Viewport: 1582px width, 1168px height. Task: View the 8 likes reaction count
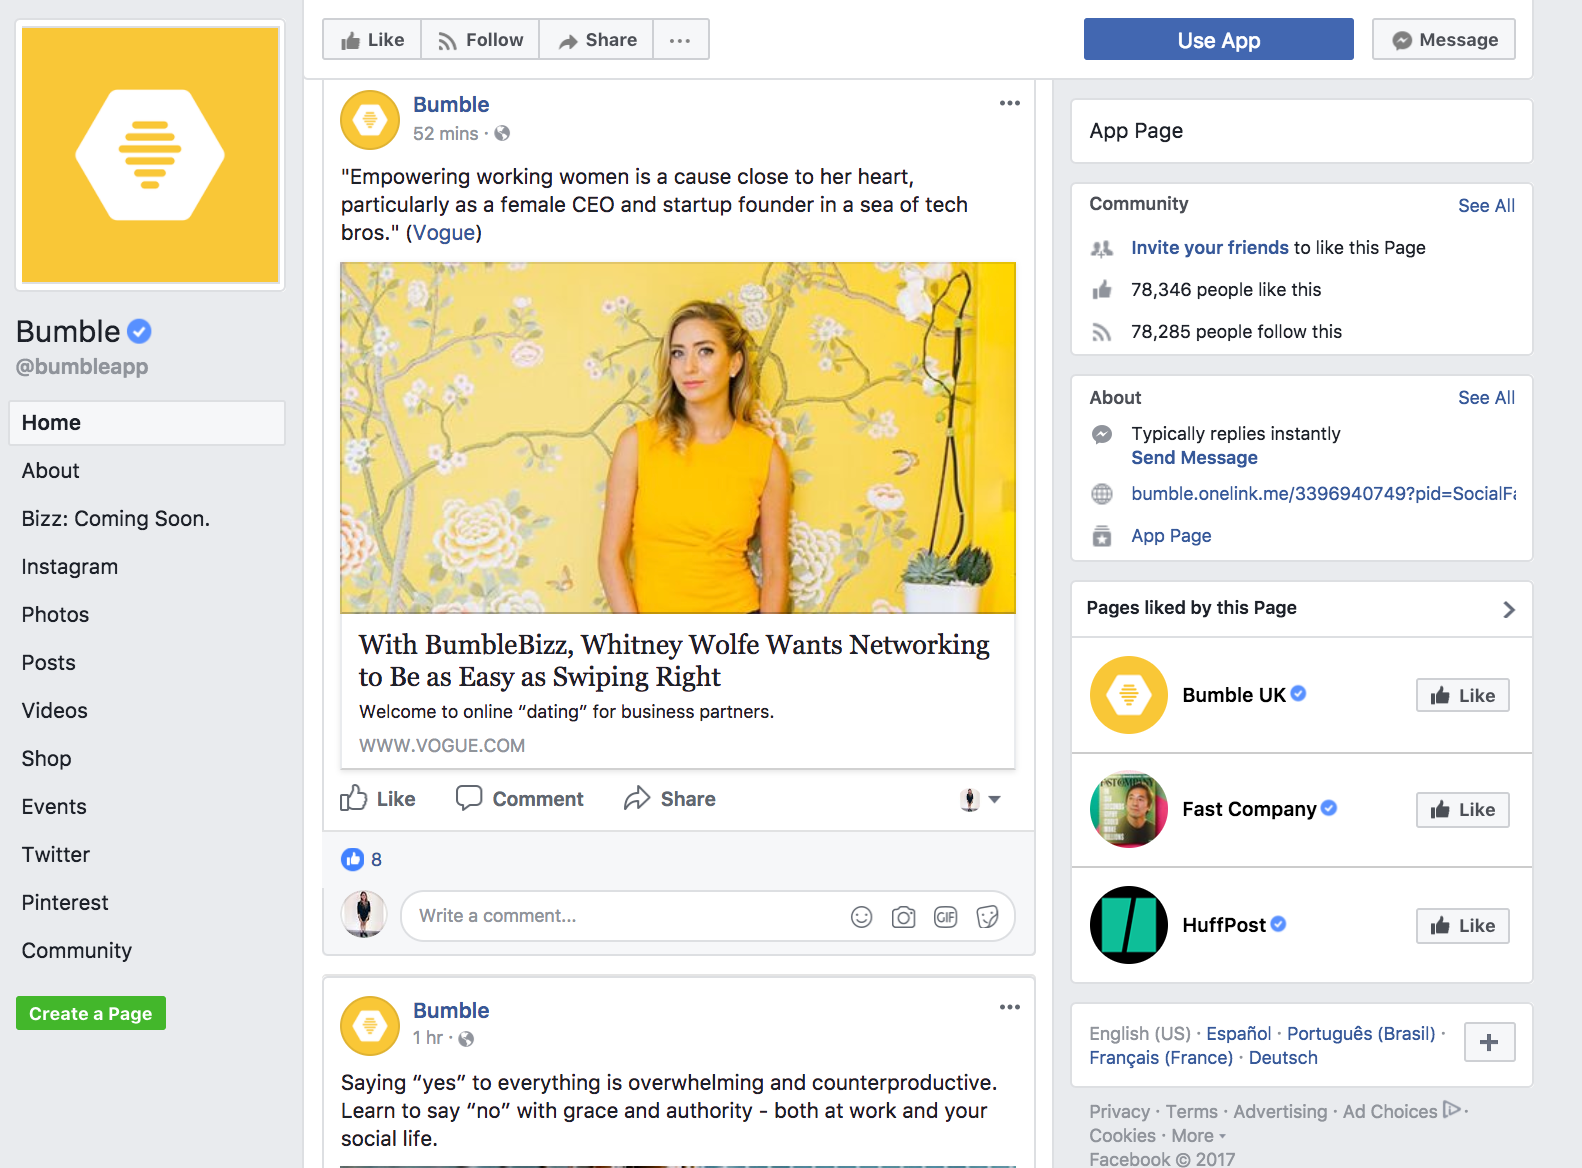click(x=362, y=859)
